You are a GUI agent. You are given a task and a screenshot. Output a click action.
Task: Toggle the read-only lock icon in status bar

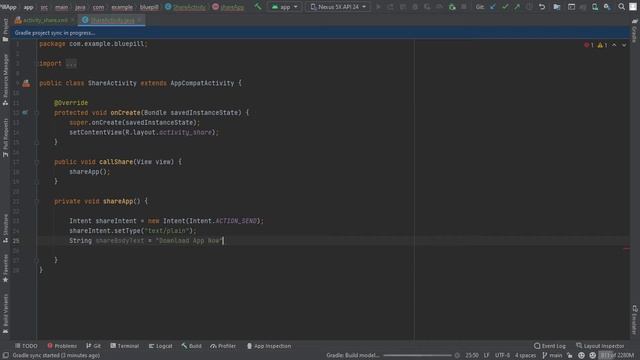point(570,356)
